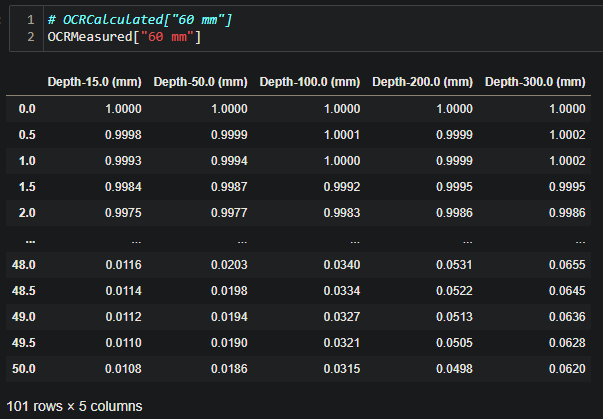This screenshot has width=603, height=419.
Task: Click the Depth-15.0 (mm) column header
Action: [x=95, y=82]
